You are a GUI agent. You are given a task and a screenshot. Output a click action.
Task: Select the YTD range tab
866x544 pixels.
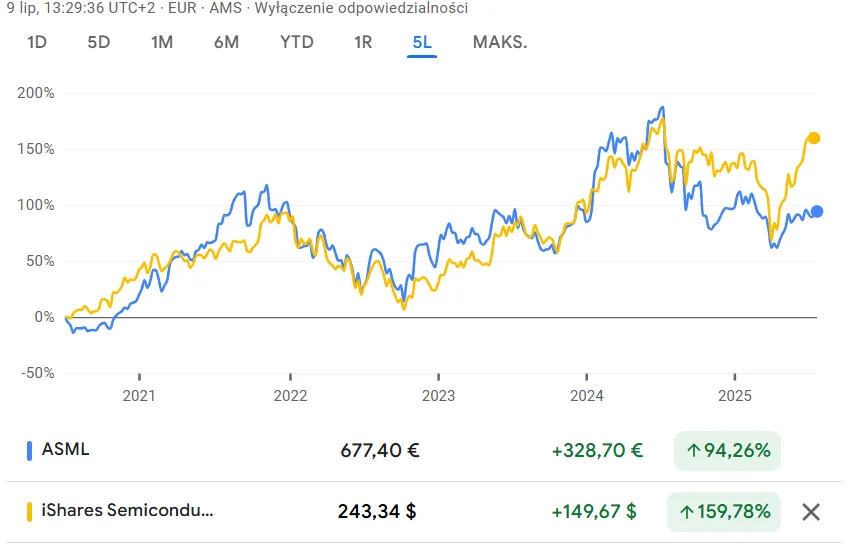coord(297,42)
